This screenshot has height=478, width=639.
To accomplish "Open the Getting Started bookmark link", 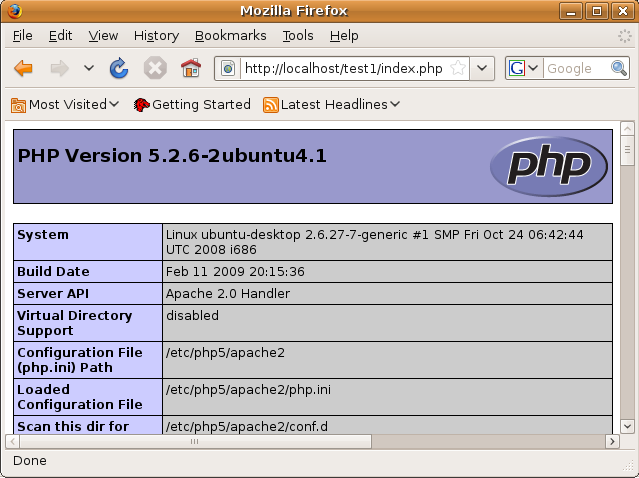I will (x=192, y=105).
